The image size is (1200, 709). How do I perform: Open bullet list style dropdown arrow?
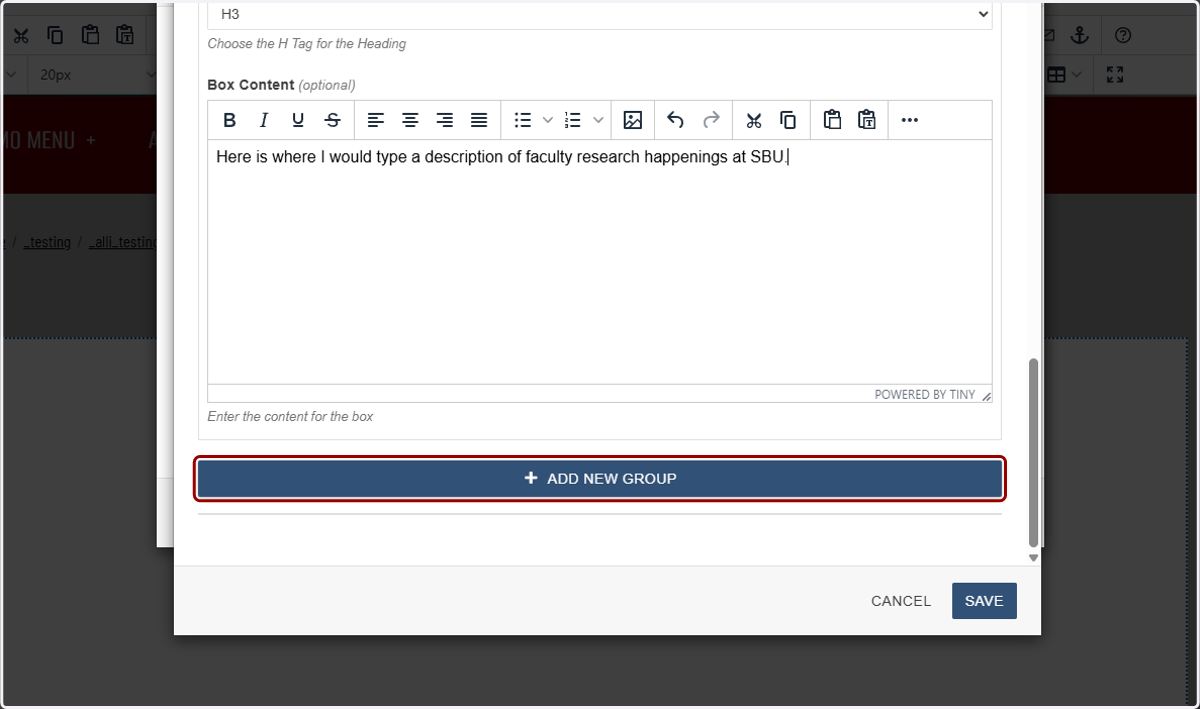(547, 120)
